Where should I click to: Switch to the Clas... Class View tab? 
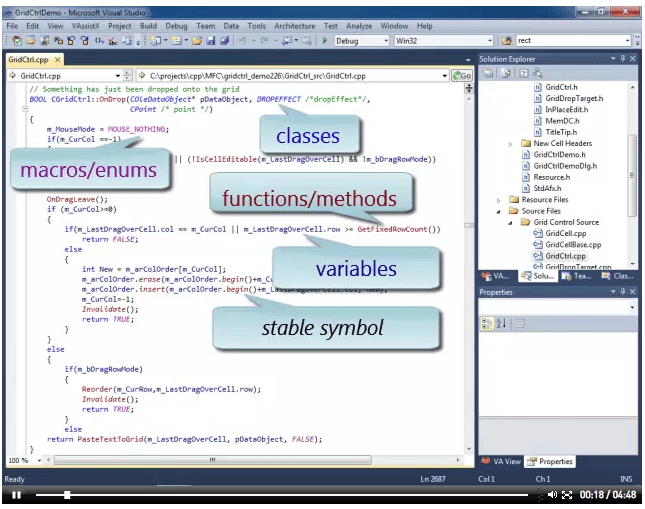(617, 276)
